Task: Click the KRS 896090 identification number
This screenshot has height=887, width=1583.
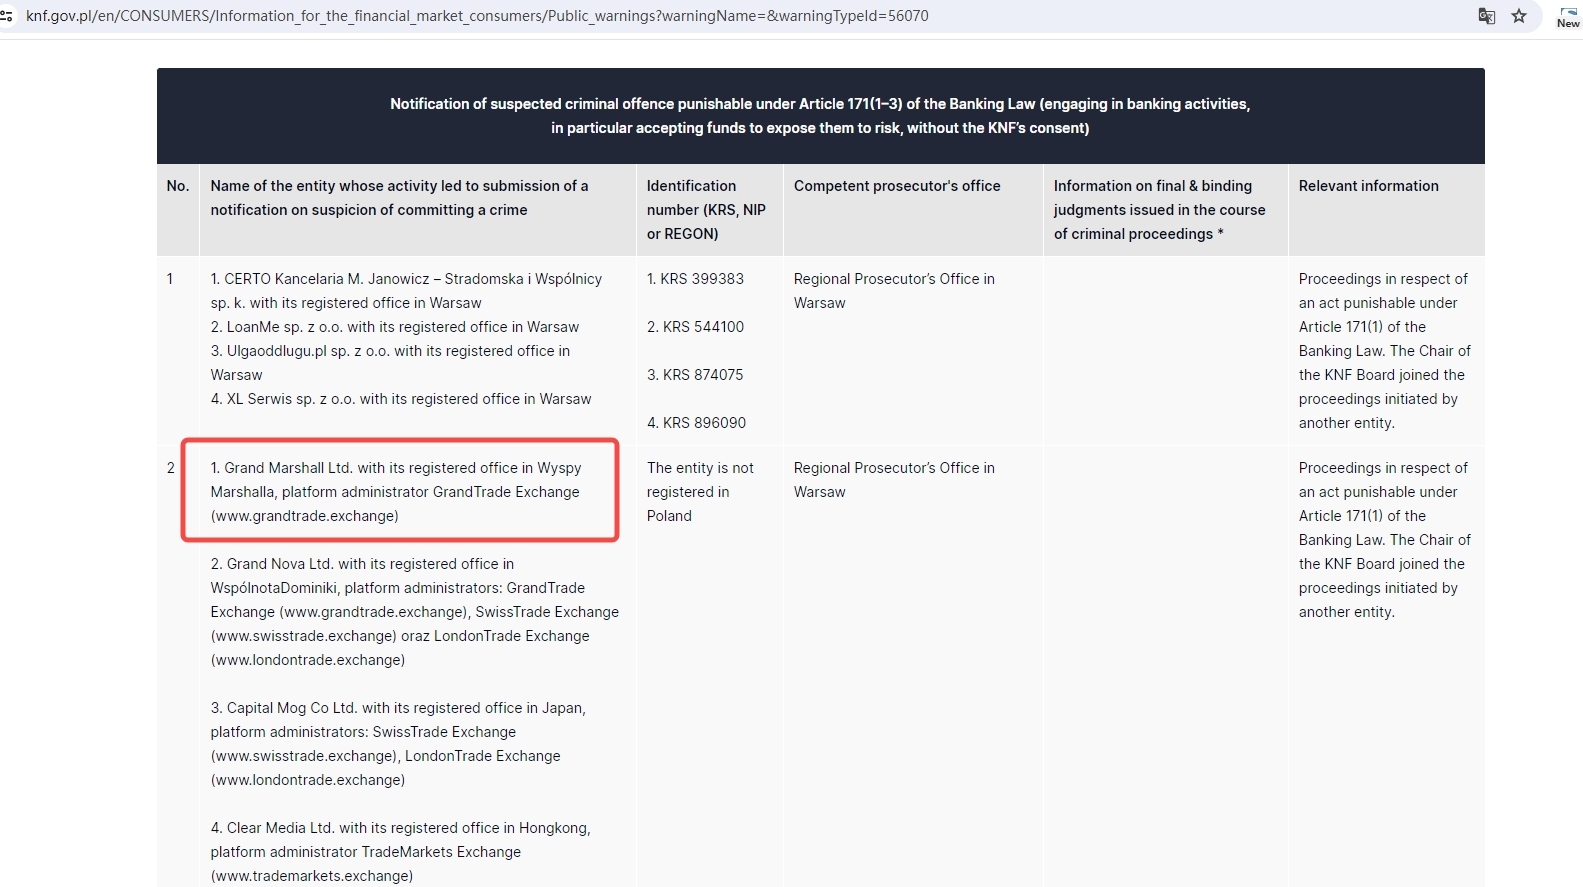Action: coord(696,423)
